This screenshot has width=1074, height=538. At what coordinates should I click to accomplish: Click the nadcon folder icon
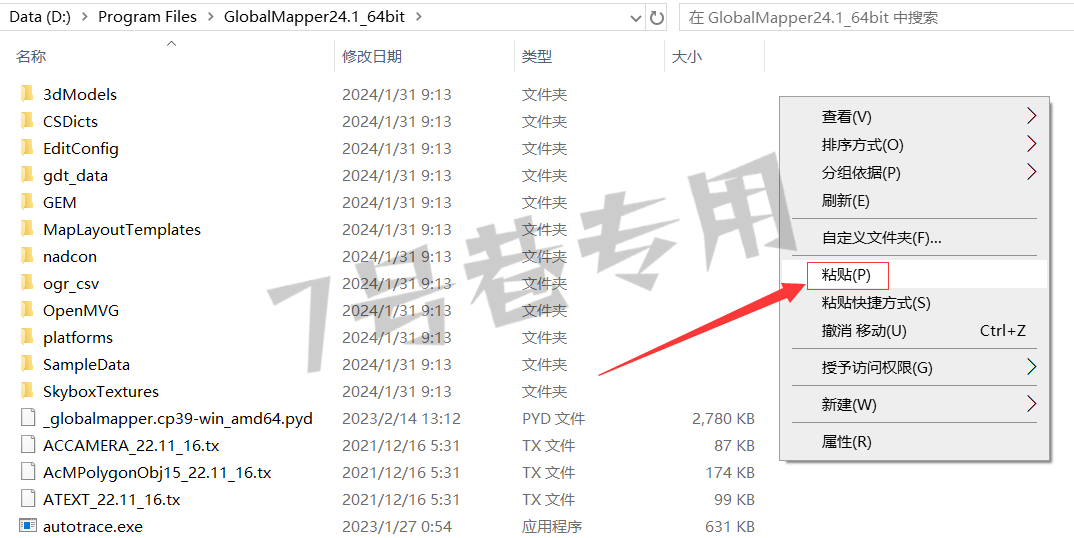click(27, 256)
